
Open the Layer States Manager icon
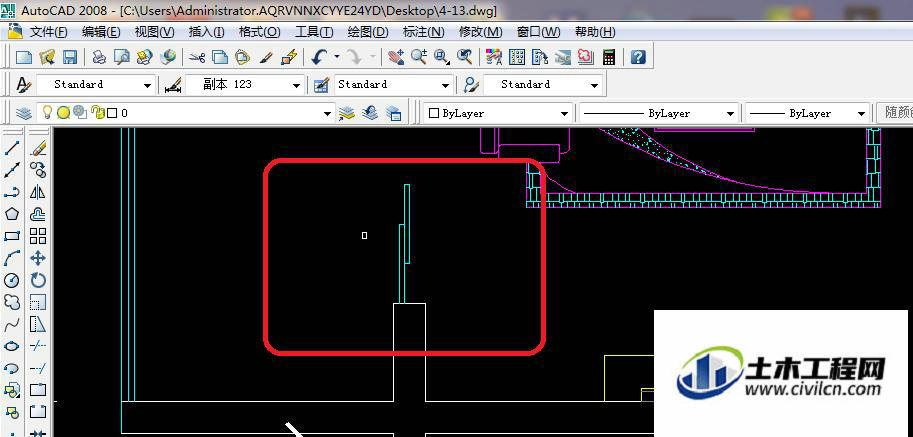[394, 113]
